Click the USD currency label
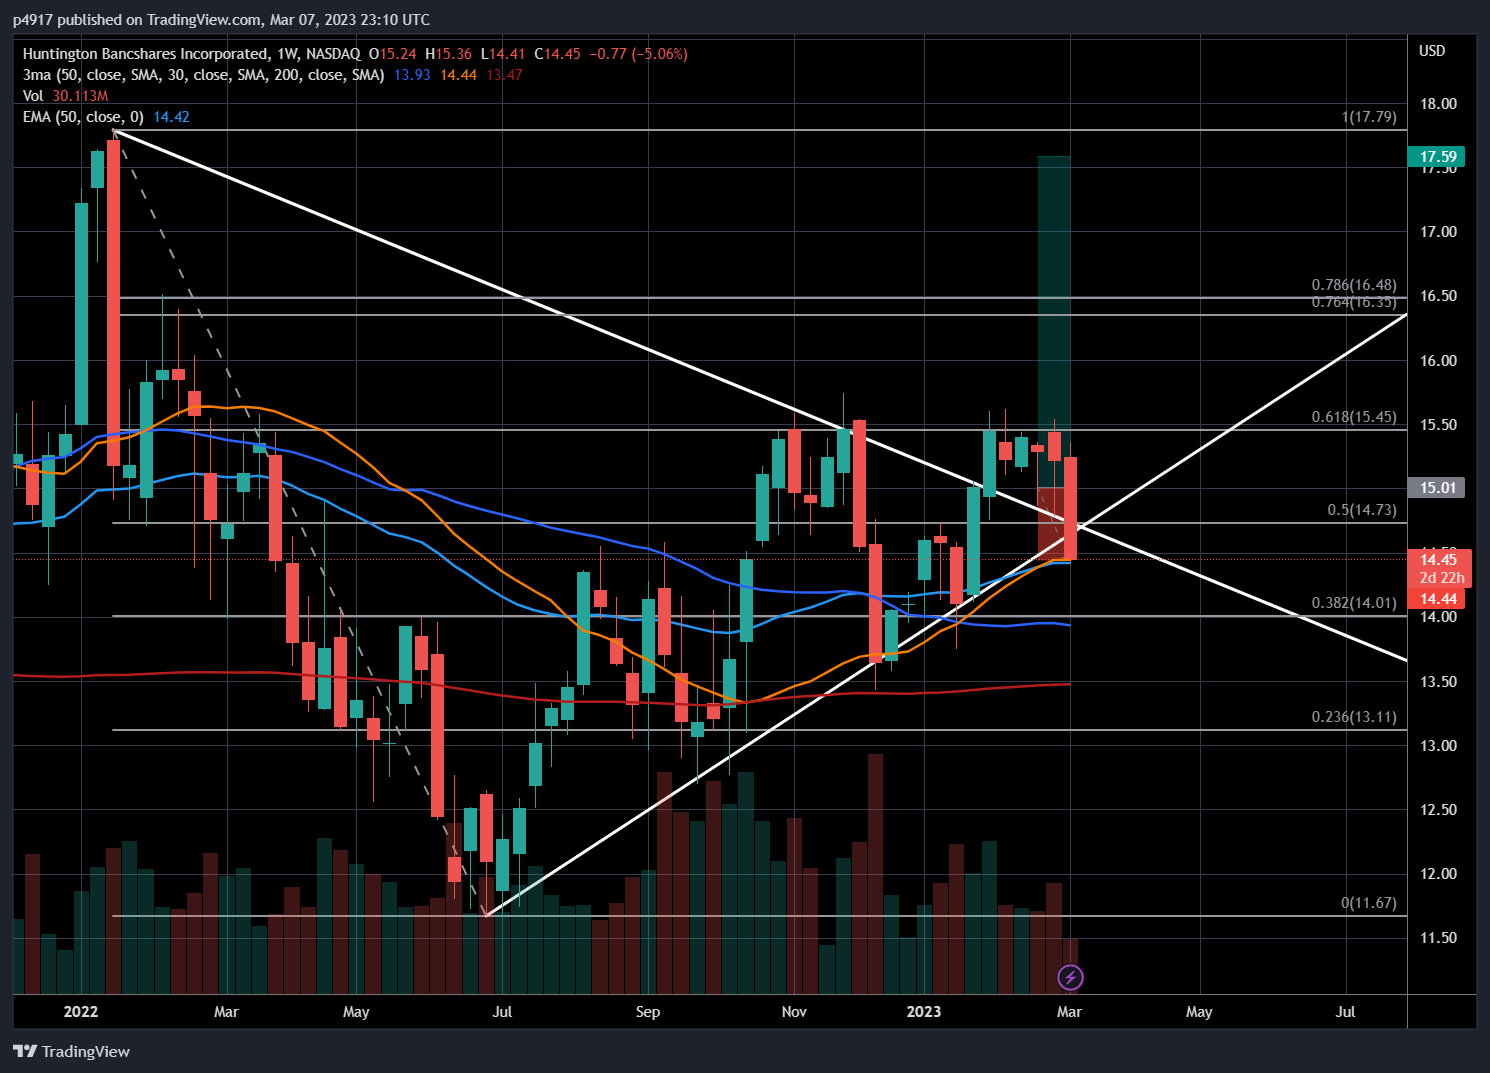This screenshot has width=1490, height=1073. pyautogui.click(x=1432, y=51)
